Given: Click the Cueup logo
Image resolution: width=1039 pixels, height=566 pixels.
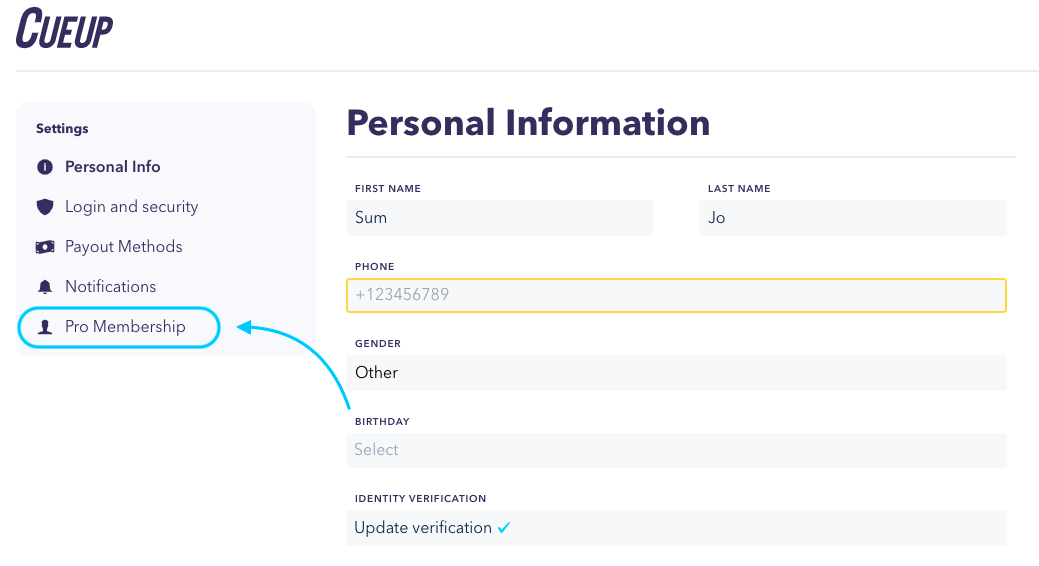Looking at the screenshot, I should point(64,28).
